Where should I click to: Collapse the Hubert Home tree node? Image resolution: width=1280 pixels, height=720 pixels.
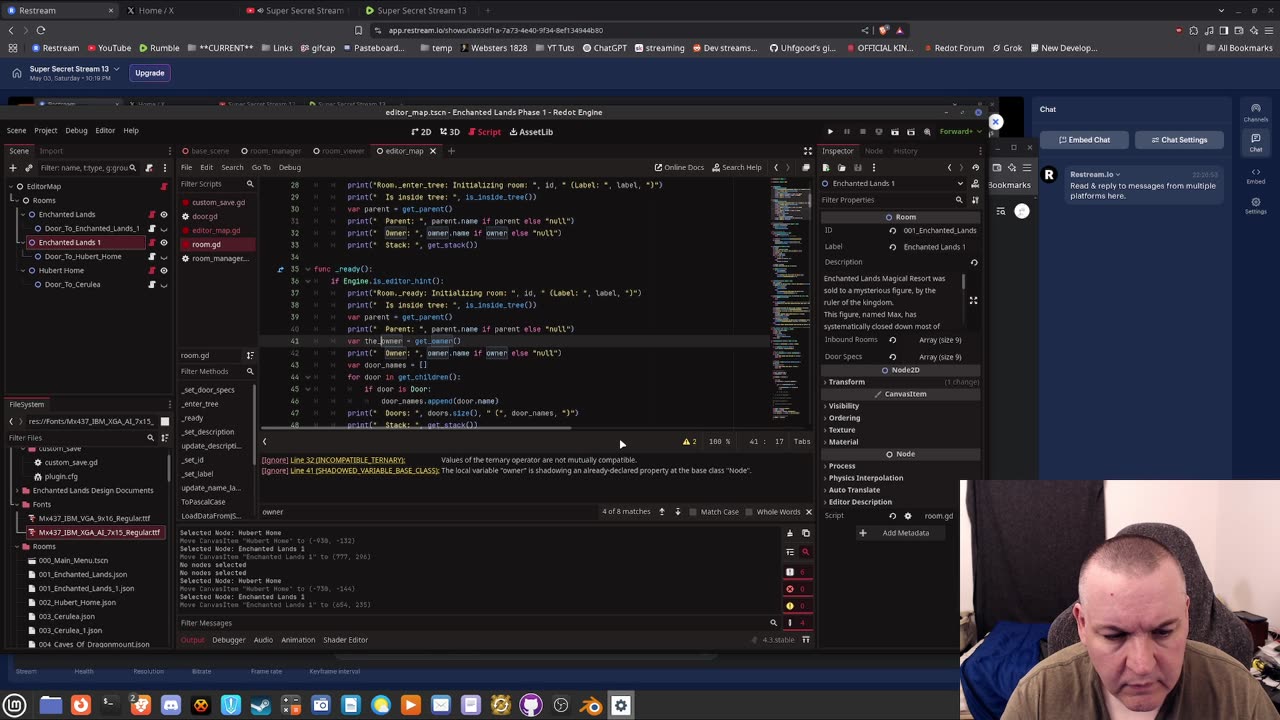pyautogui.click(x=25, y=270)
